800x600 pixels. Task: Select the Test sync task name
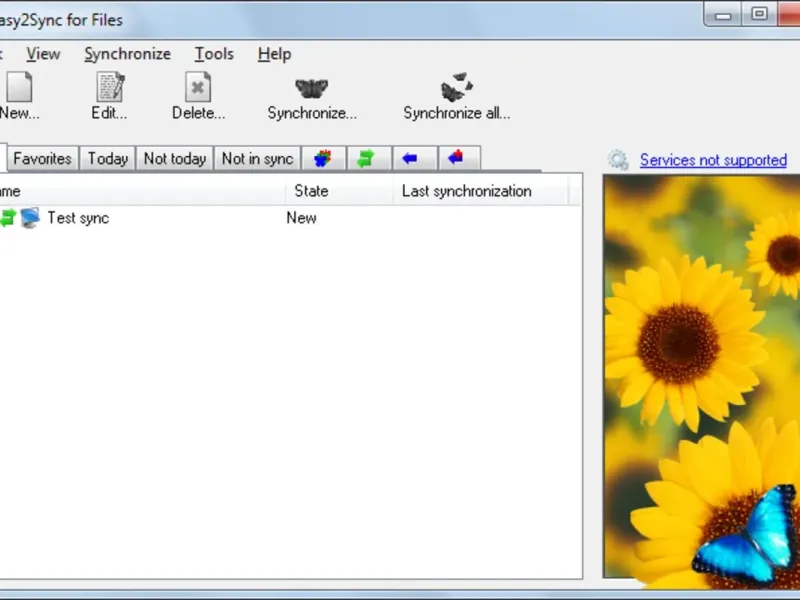point(78,218)
